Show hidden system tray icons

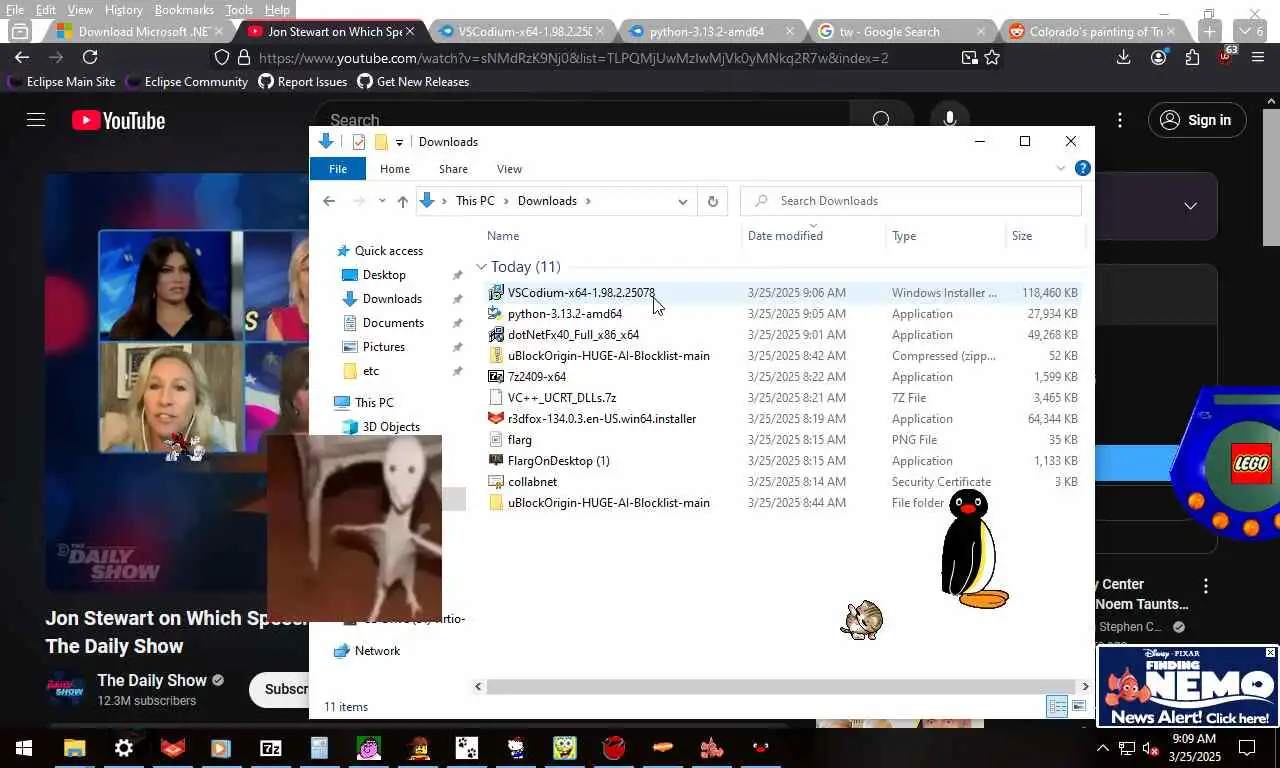pos(1103,747)
